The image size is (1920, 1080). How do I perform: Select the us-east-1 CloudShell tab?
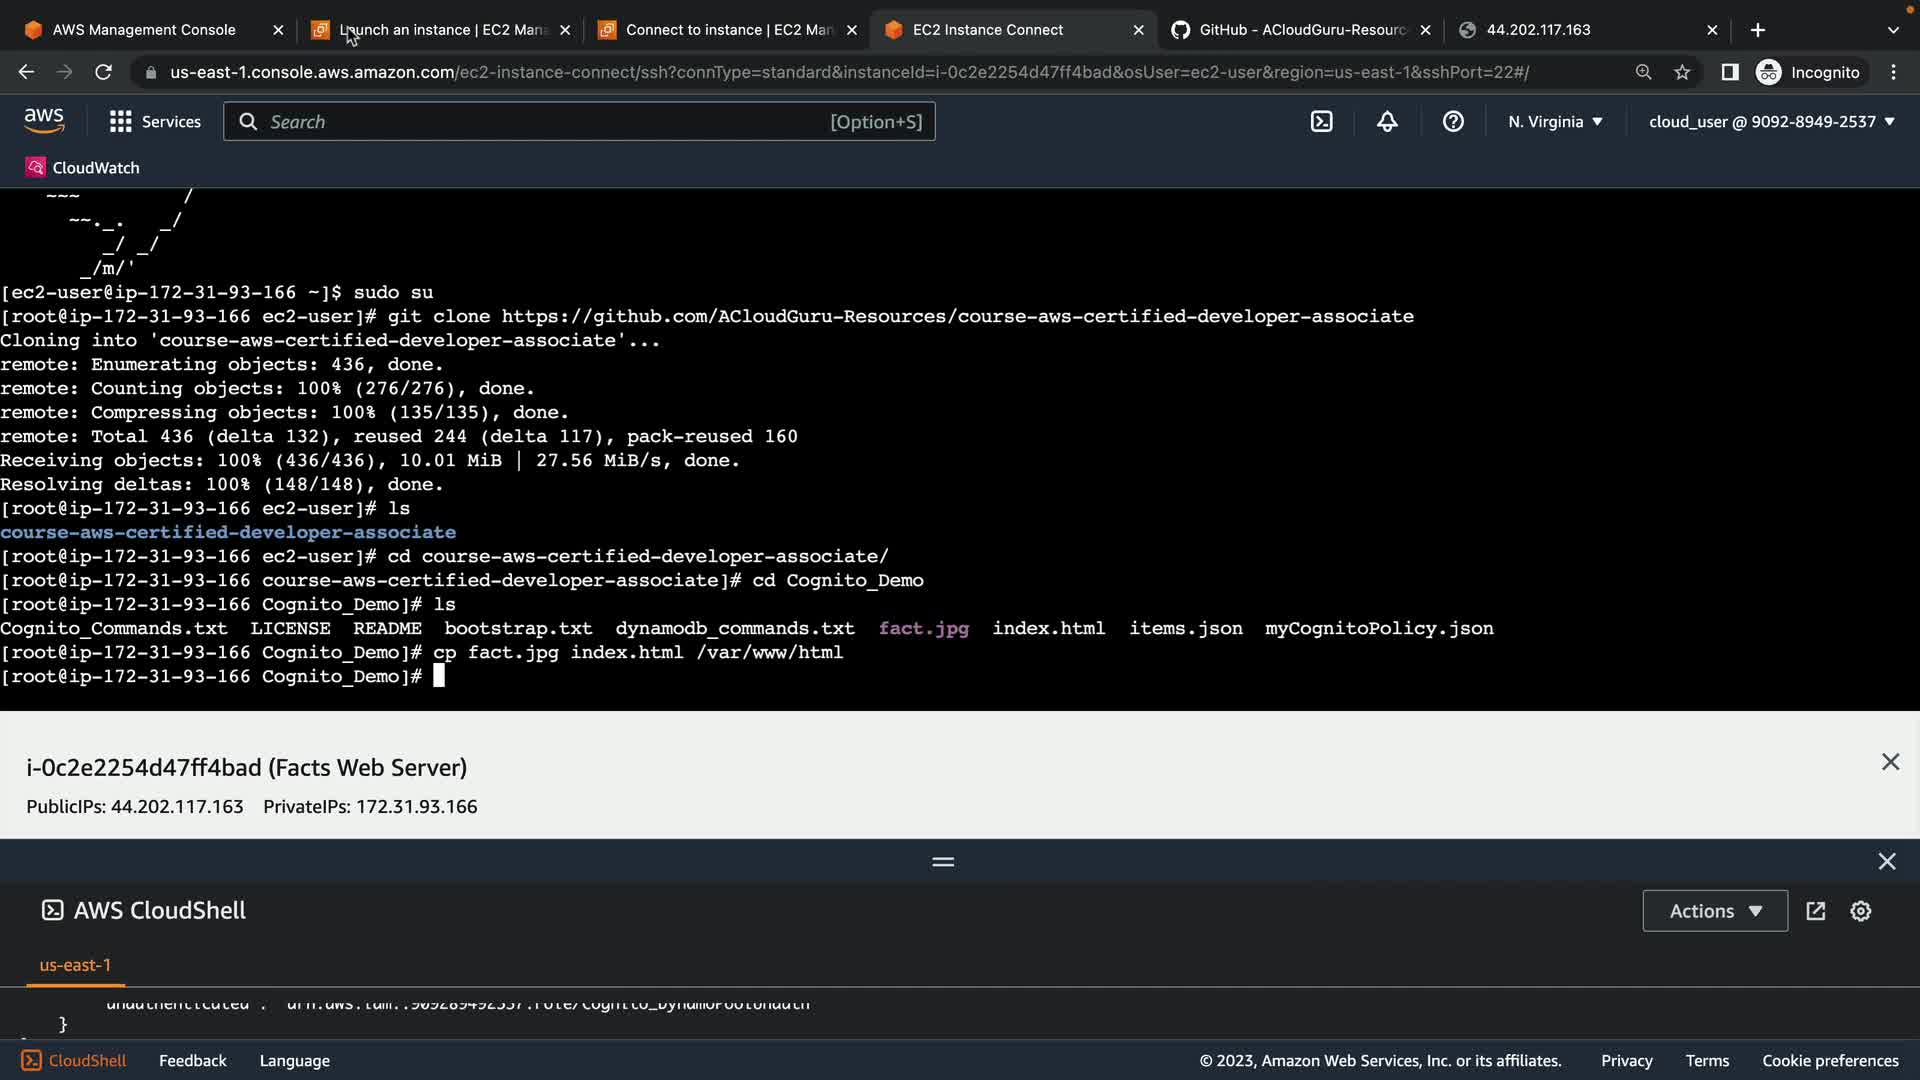(x=75, y=965)
